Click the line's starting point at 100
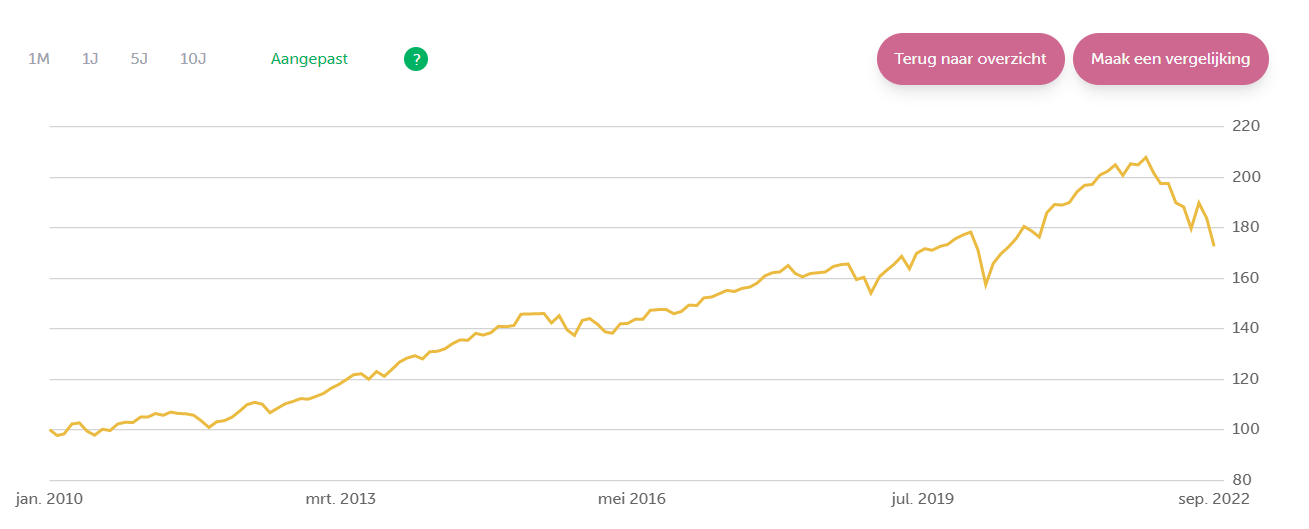The image size is (1309, 529). point(50,430)
